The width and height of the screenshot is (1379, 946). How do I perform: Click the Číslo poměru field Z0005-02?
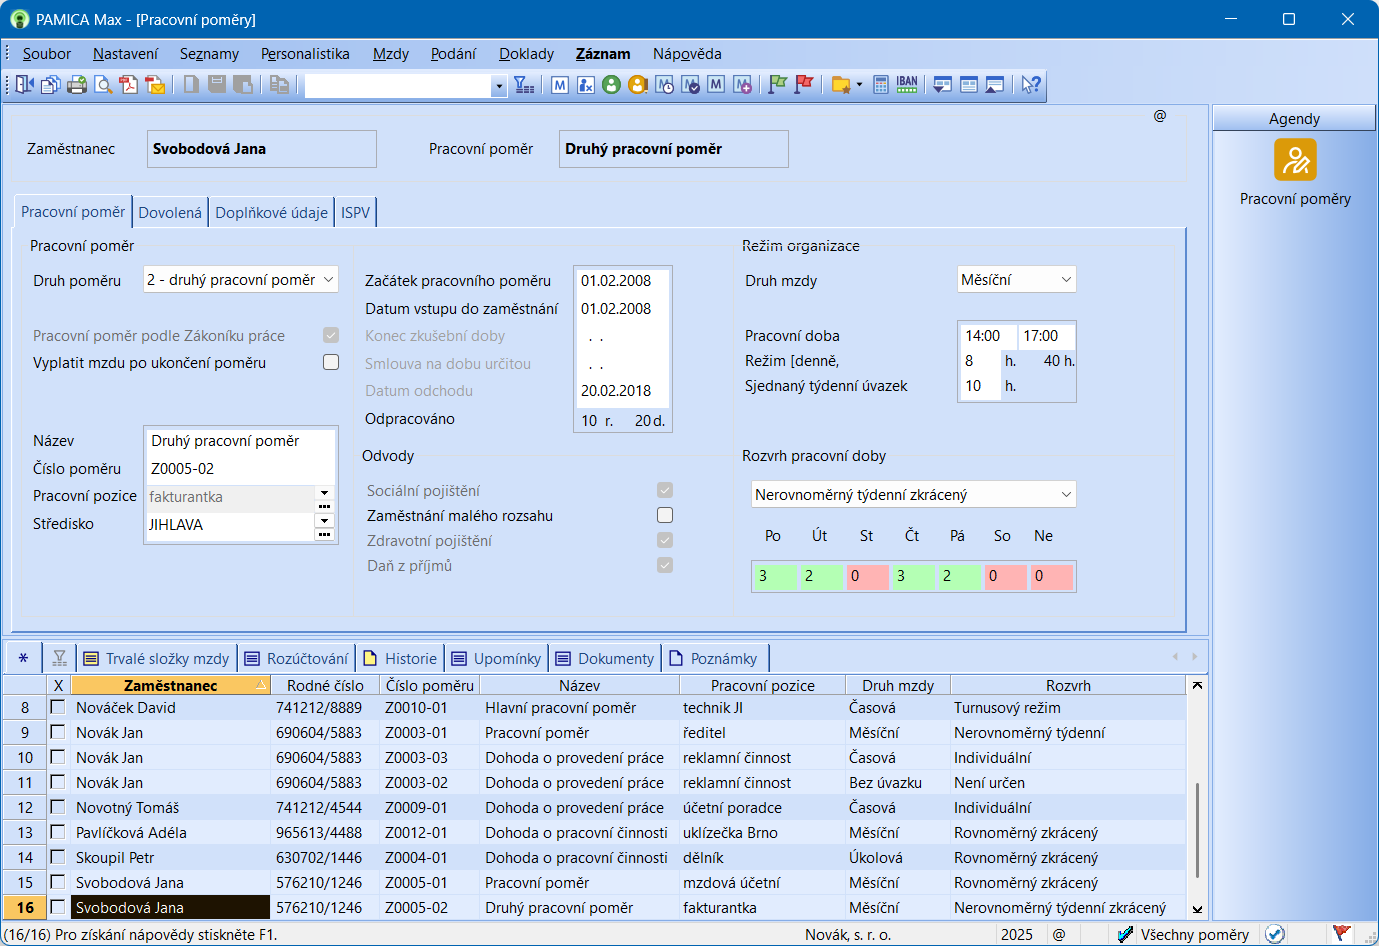[x=240, y=468]
